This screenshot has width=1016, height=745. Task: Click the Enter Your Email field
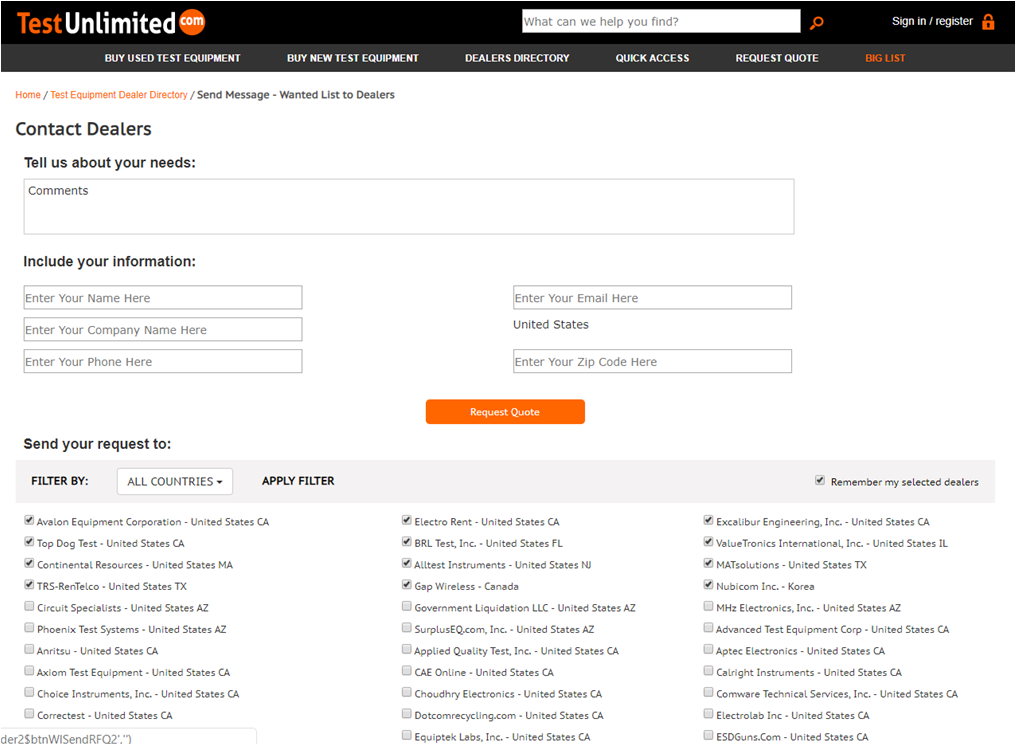coord(652,298)
